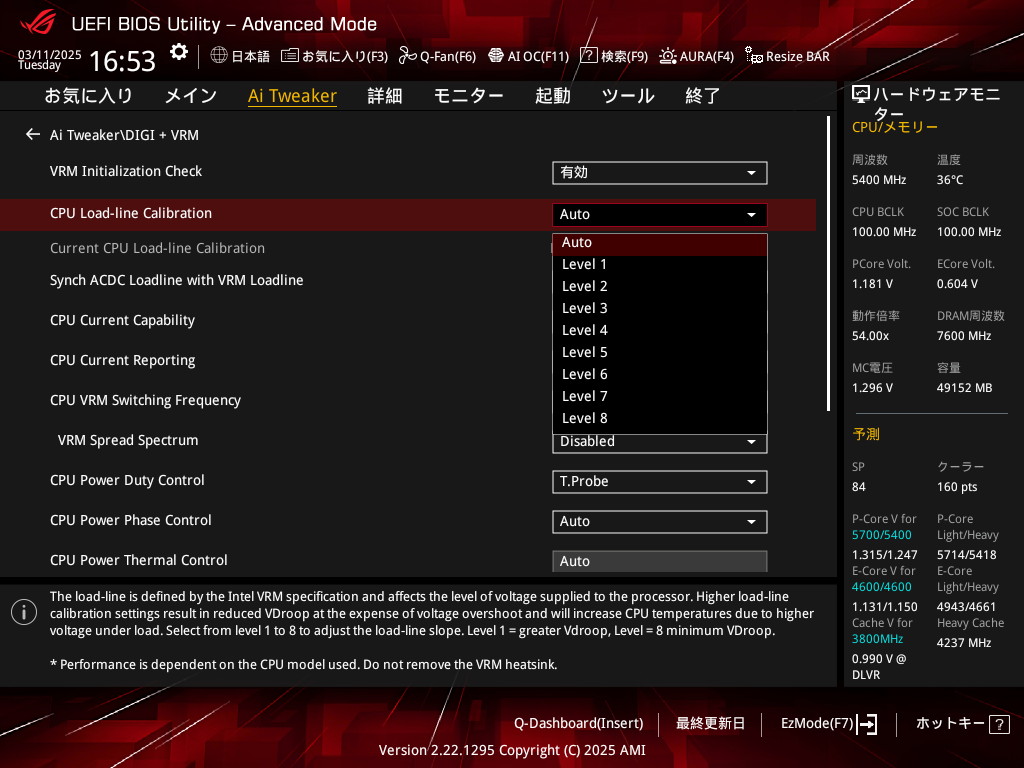Expand VRM Initialization Check dropdown

[x=659, y=173]
